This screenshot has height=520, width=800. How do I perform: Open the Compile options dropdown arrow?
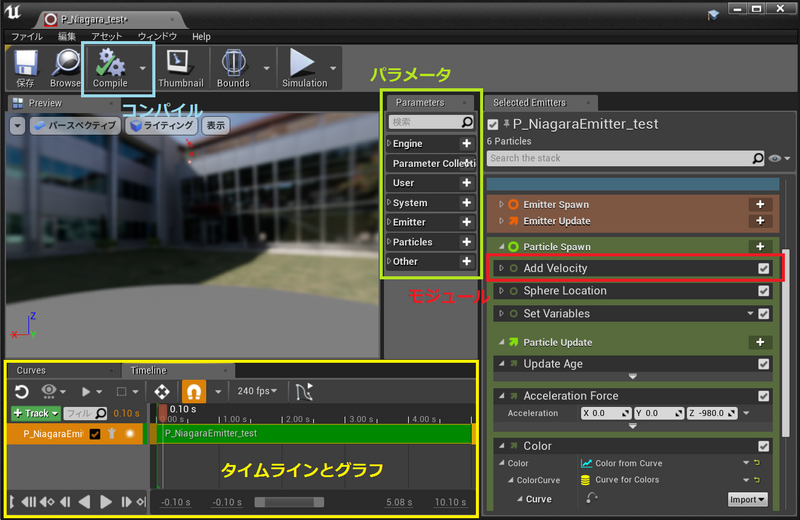[x=143, y=68]
